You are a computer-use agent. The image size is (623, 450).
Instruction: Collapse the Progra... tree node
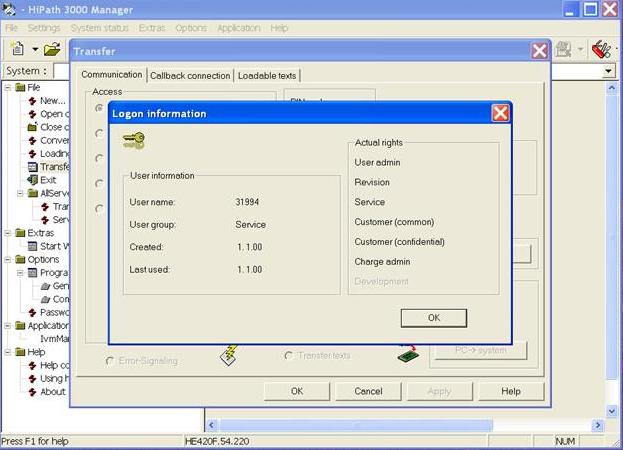pyautogui.click(x=20, y=273)
